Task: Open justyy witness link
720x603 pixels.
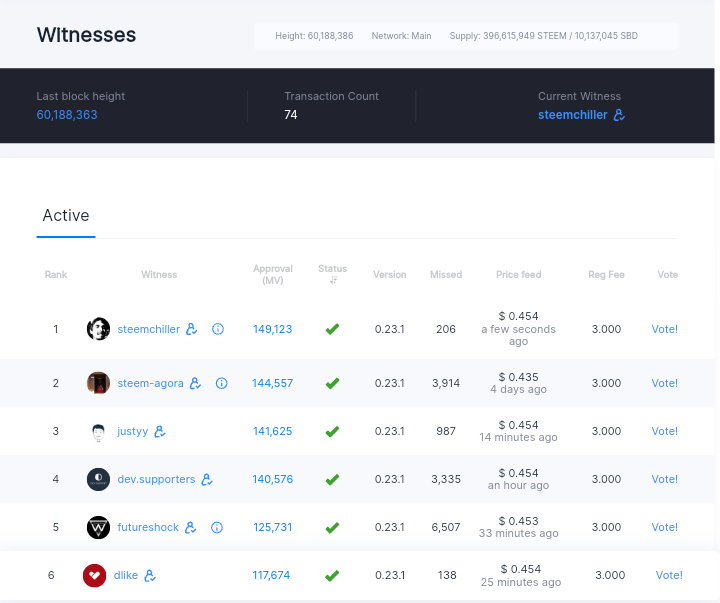Action: click(133, 431)
